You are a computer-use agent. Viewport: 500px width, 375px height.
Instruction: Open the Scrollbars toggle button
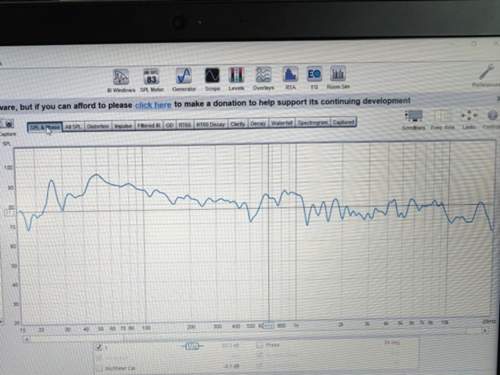click(413, 120)
